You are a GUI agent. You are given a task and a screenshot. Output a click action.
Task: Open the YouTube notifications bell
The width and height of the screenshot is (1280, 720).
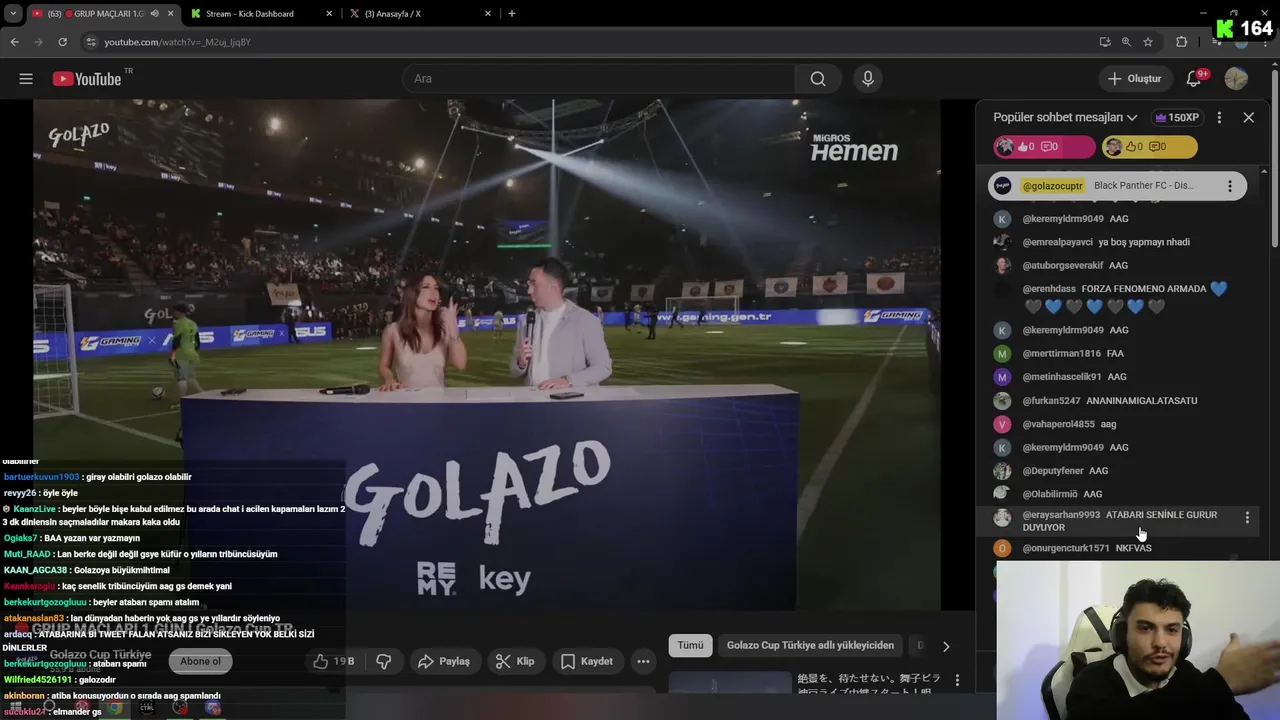coord(1194,79)
